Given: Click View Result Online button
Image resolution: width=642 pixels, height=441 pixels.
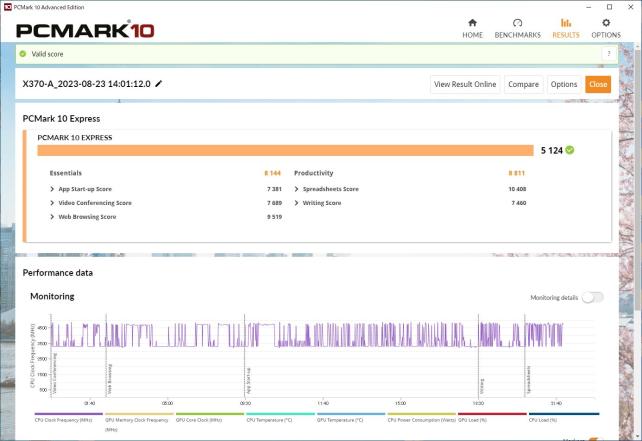Looking at the screenshot, I should [x=465, y=84].
